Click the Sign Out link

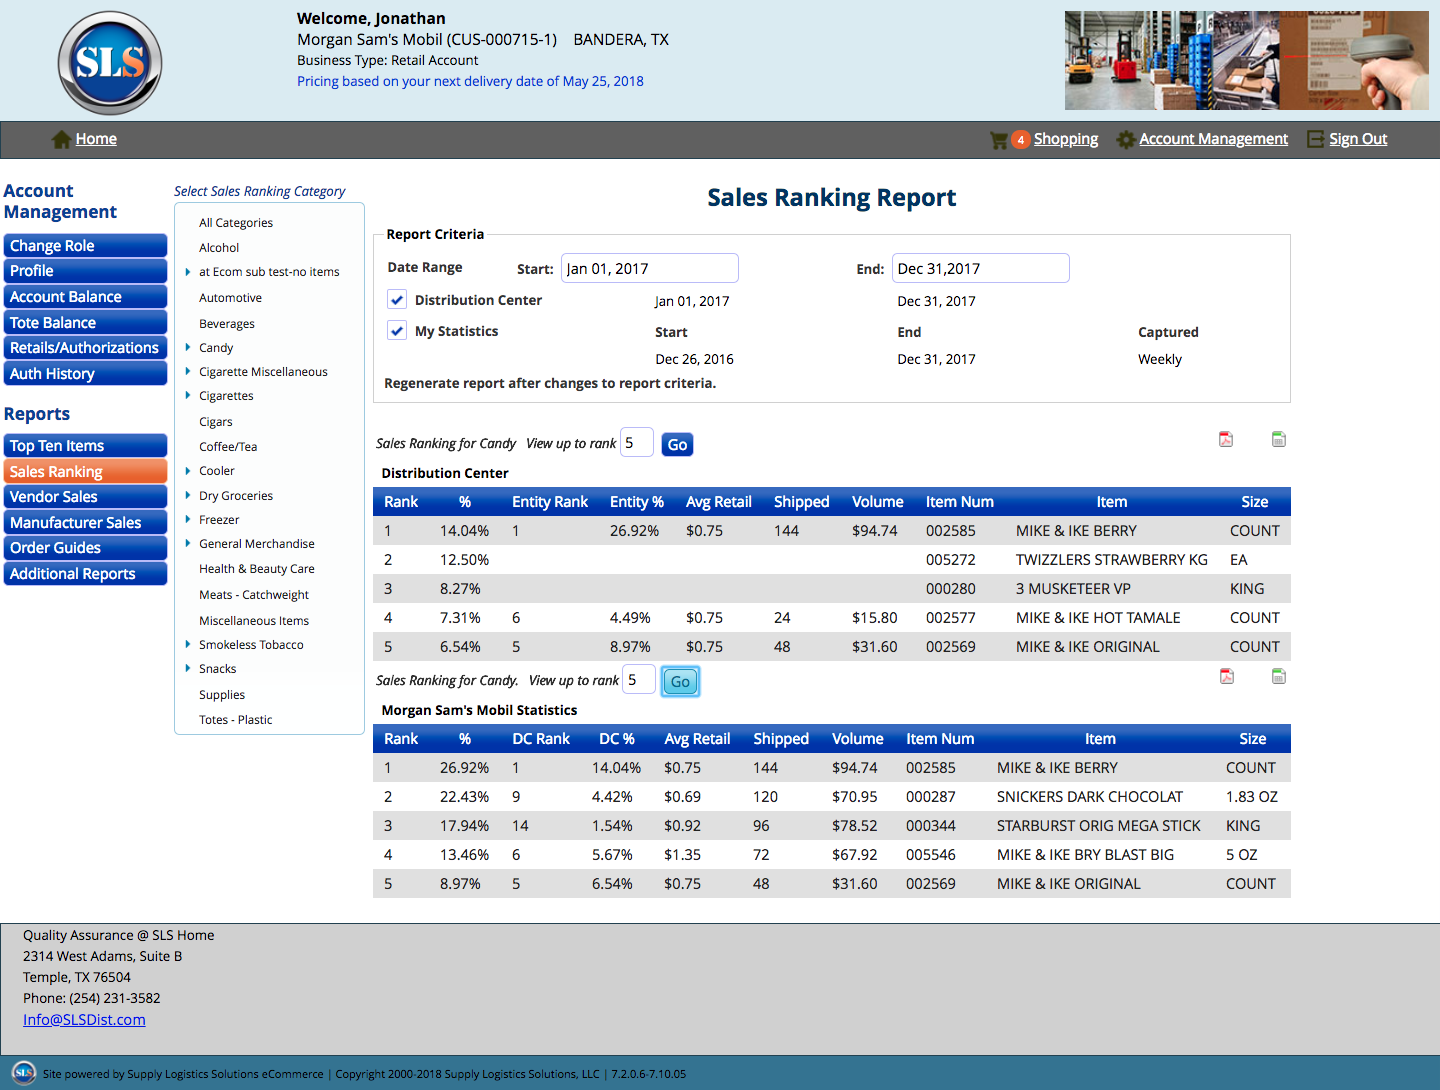click(x=1358, y=139)
